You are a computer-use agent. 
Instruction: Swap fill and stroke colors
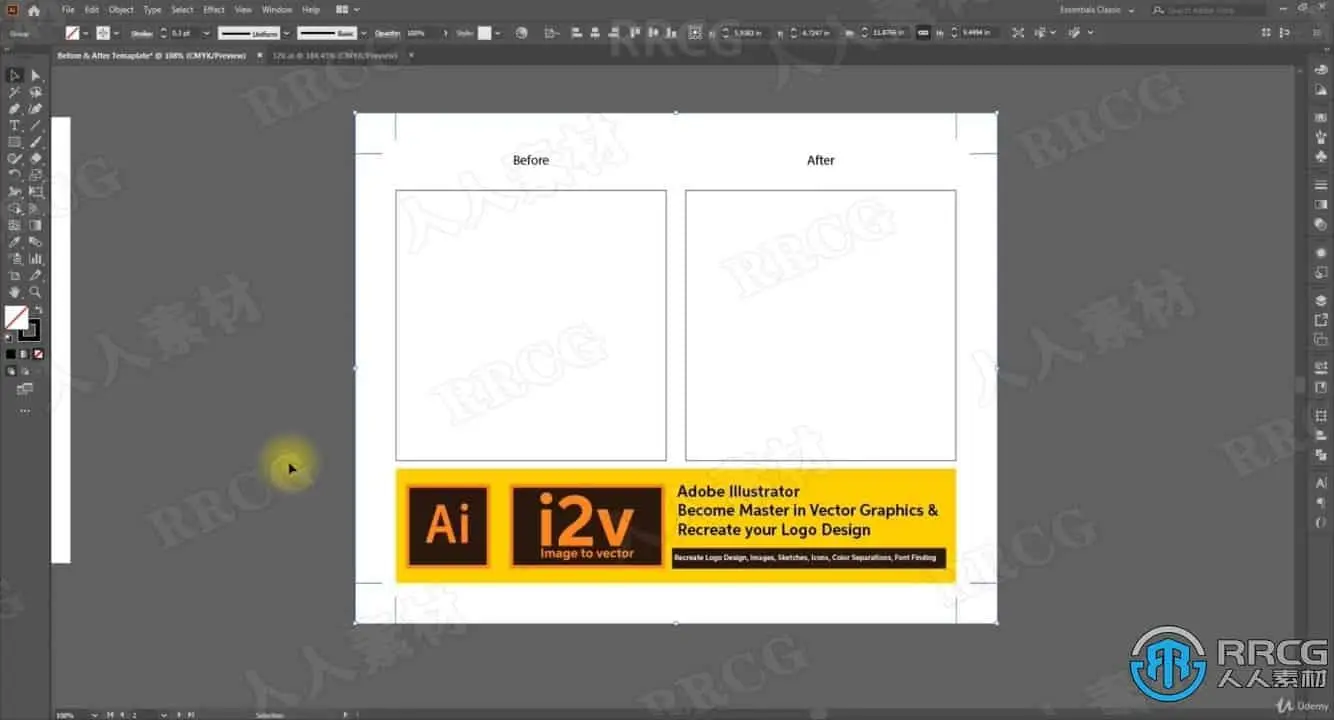40,311
